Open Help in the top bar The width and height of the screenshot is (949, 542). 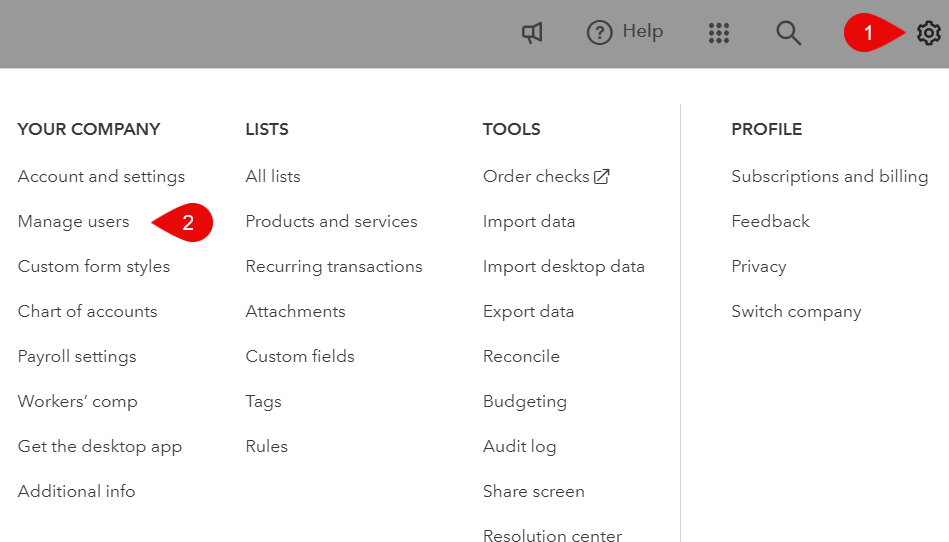tap(625, 32)
